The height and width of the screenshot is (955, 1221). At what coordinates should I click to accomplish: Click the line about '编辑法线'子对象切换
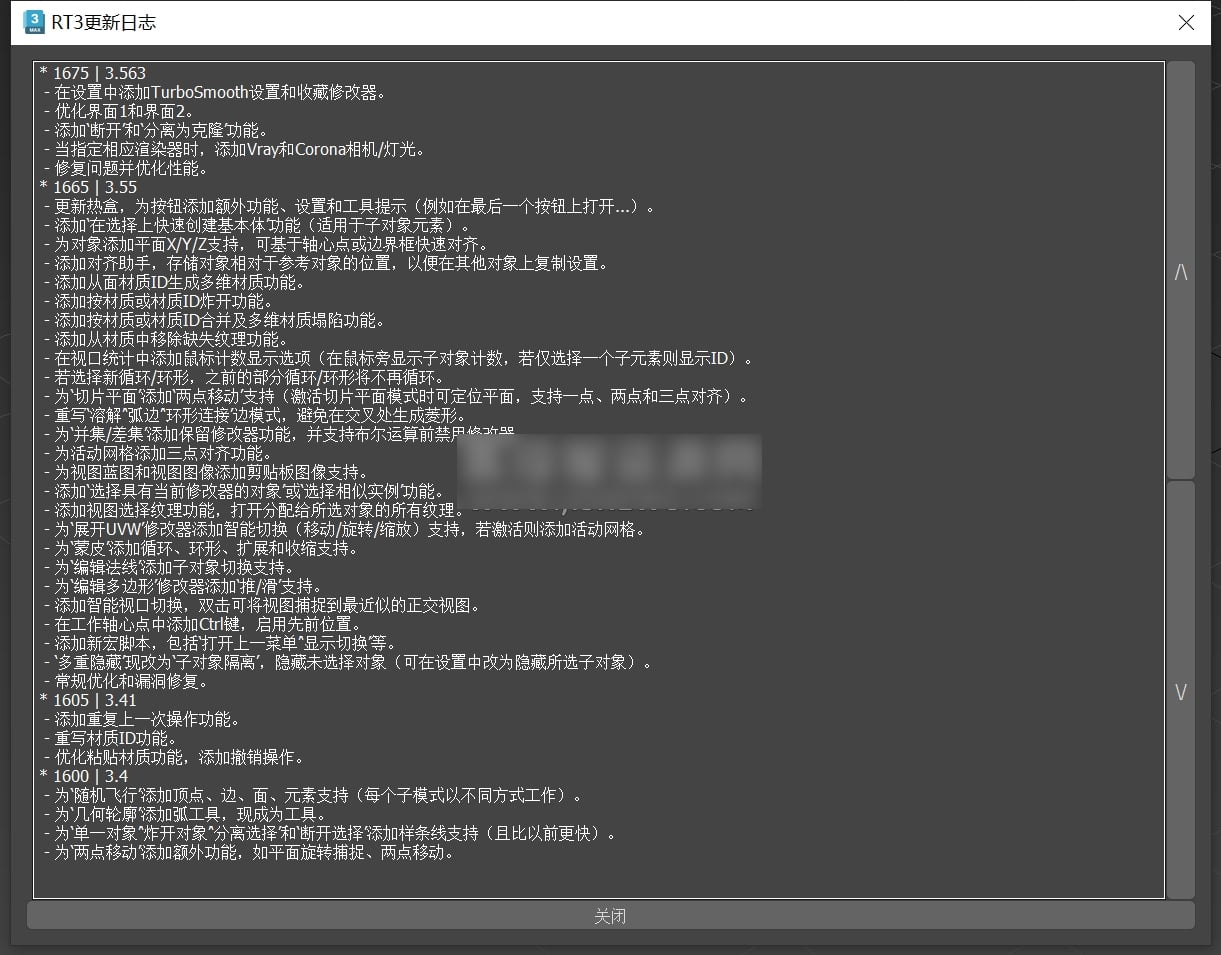point(169,567)
